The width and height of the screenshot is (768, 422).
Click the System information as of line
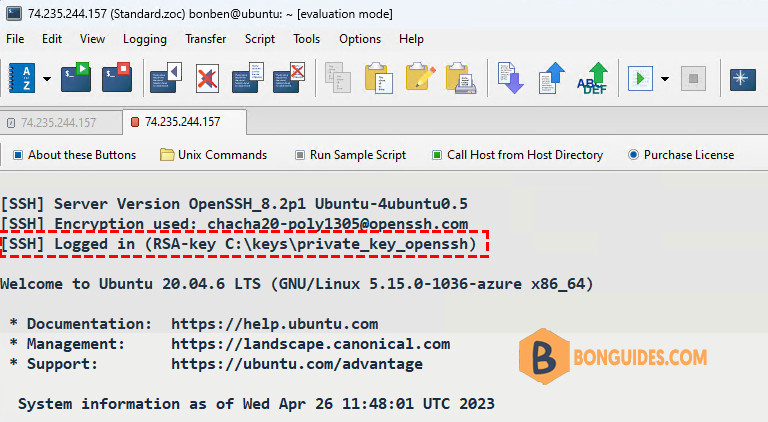(256, 403)
